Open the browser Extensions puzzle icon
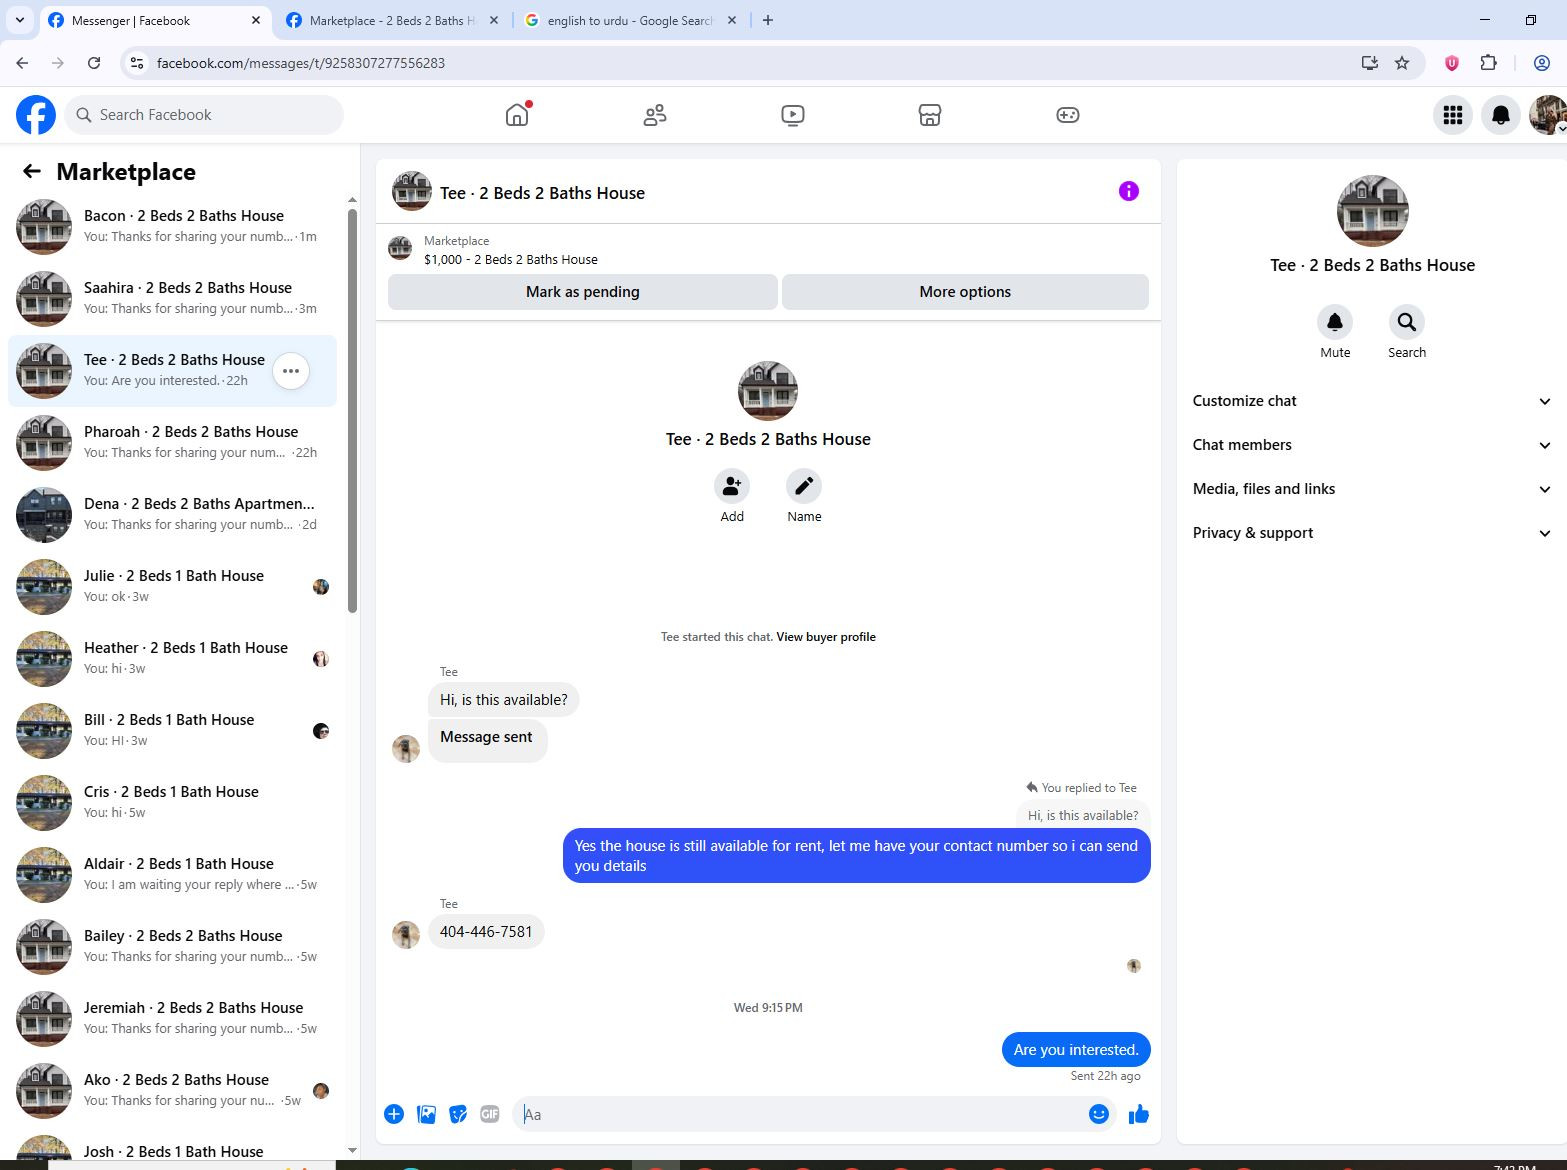 pos(1488,63)
